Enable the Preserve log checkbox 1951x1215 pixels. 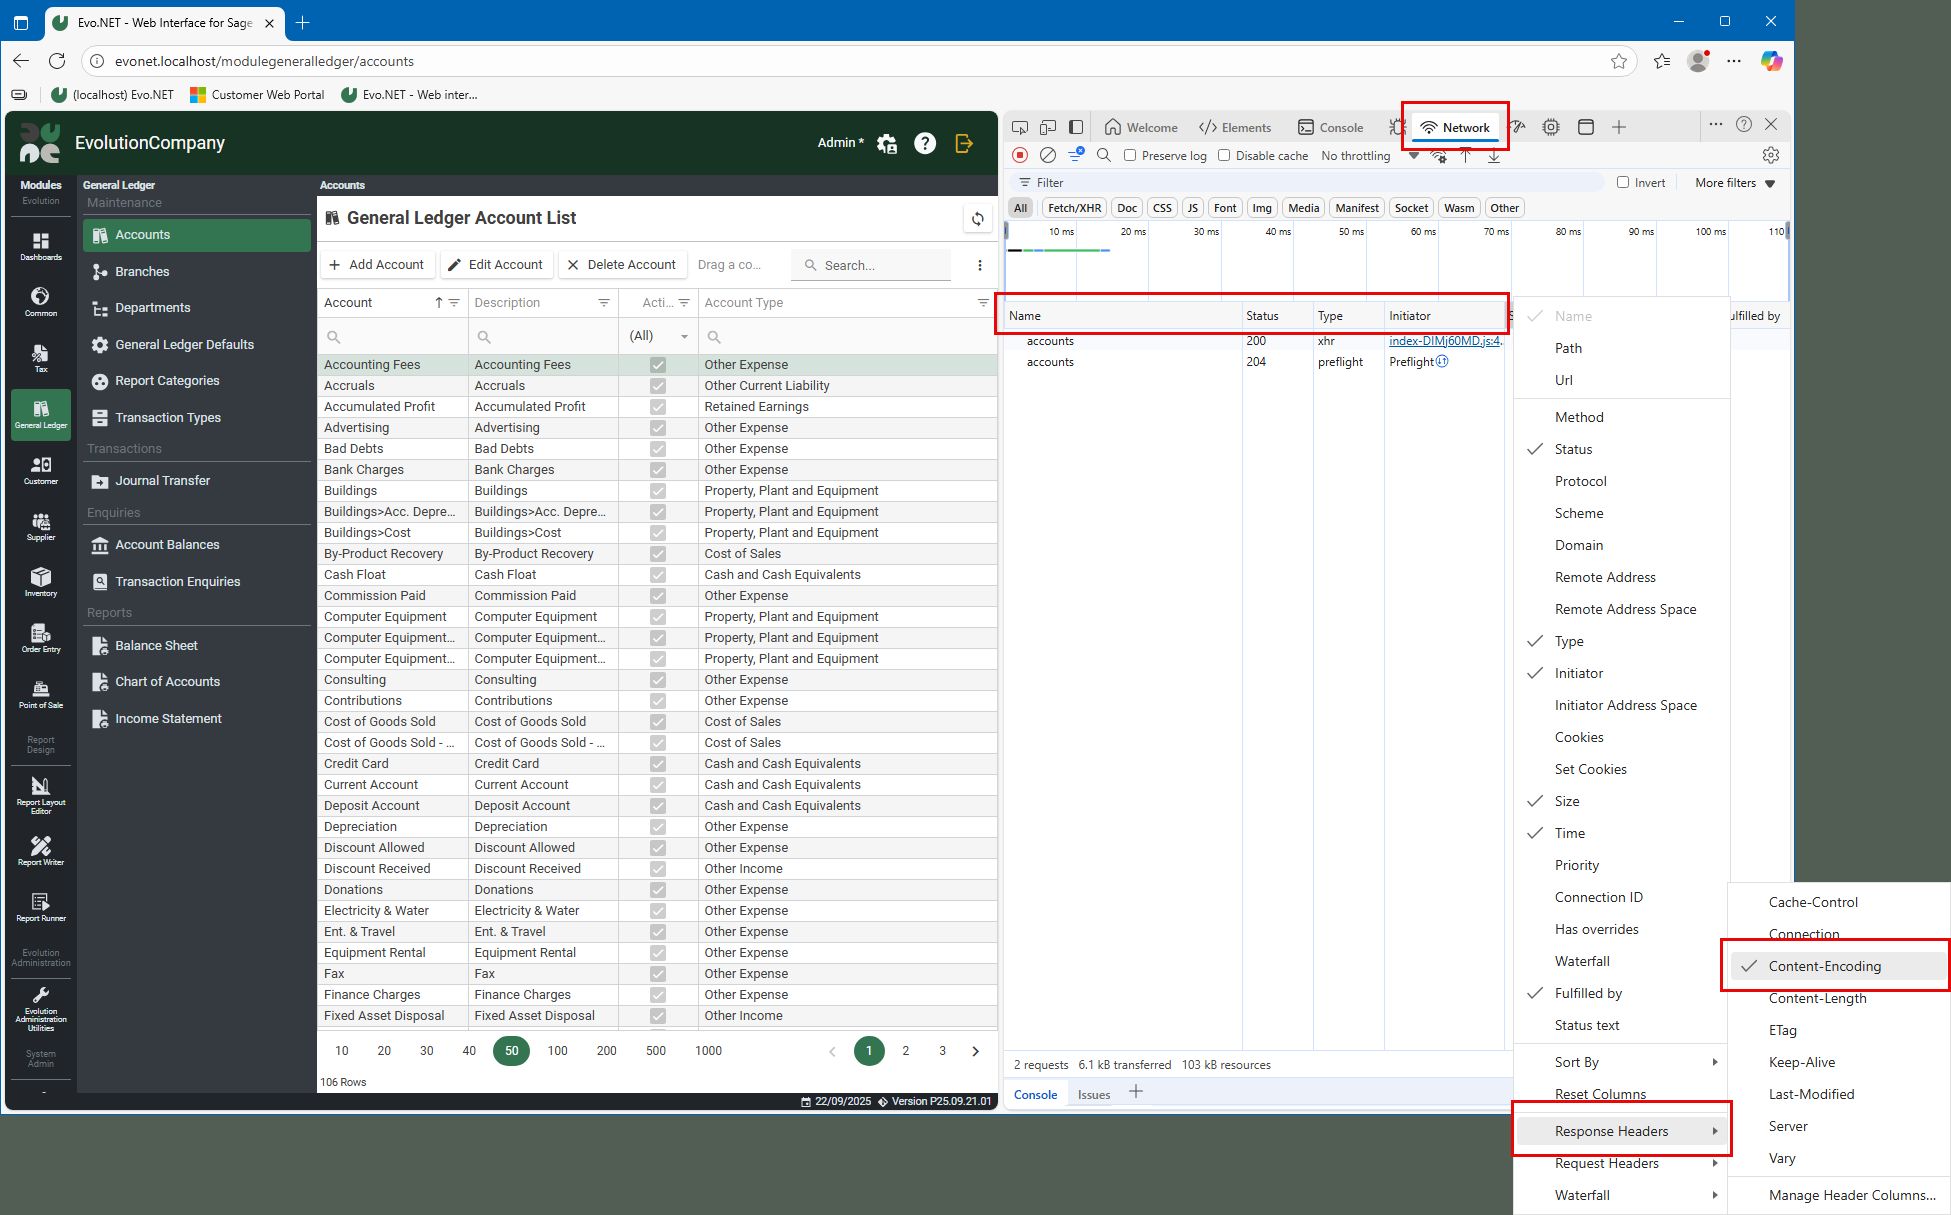pos(1130,155)
